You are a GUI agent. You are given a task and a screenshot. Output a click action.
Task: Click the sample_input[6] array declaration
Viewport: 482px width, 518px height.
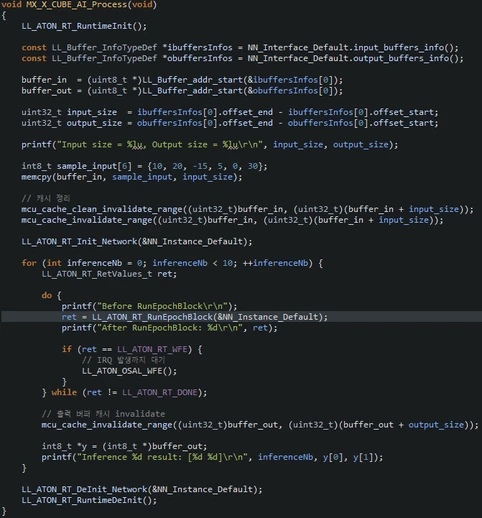(x=76, y=166)
